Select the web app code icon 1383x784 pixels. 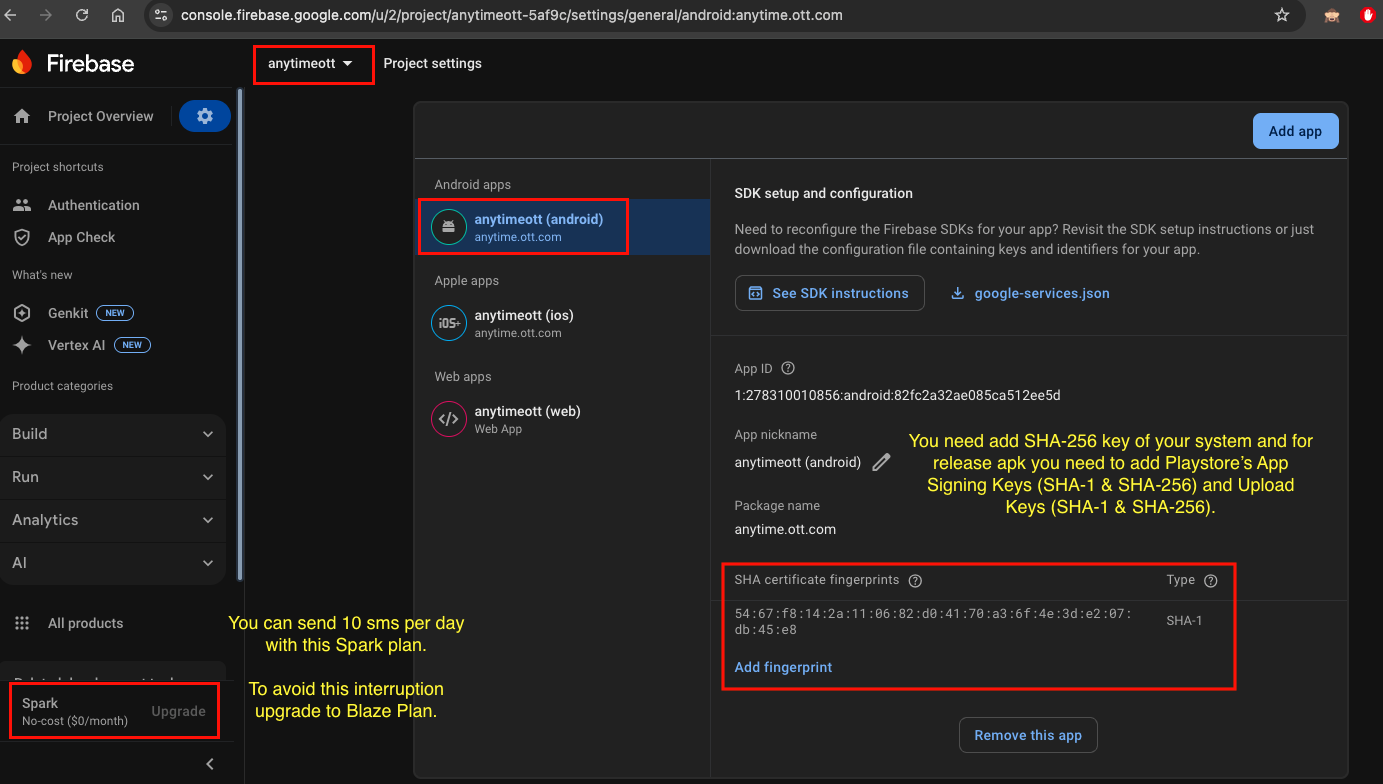coord(449,419)
